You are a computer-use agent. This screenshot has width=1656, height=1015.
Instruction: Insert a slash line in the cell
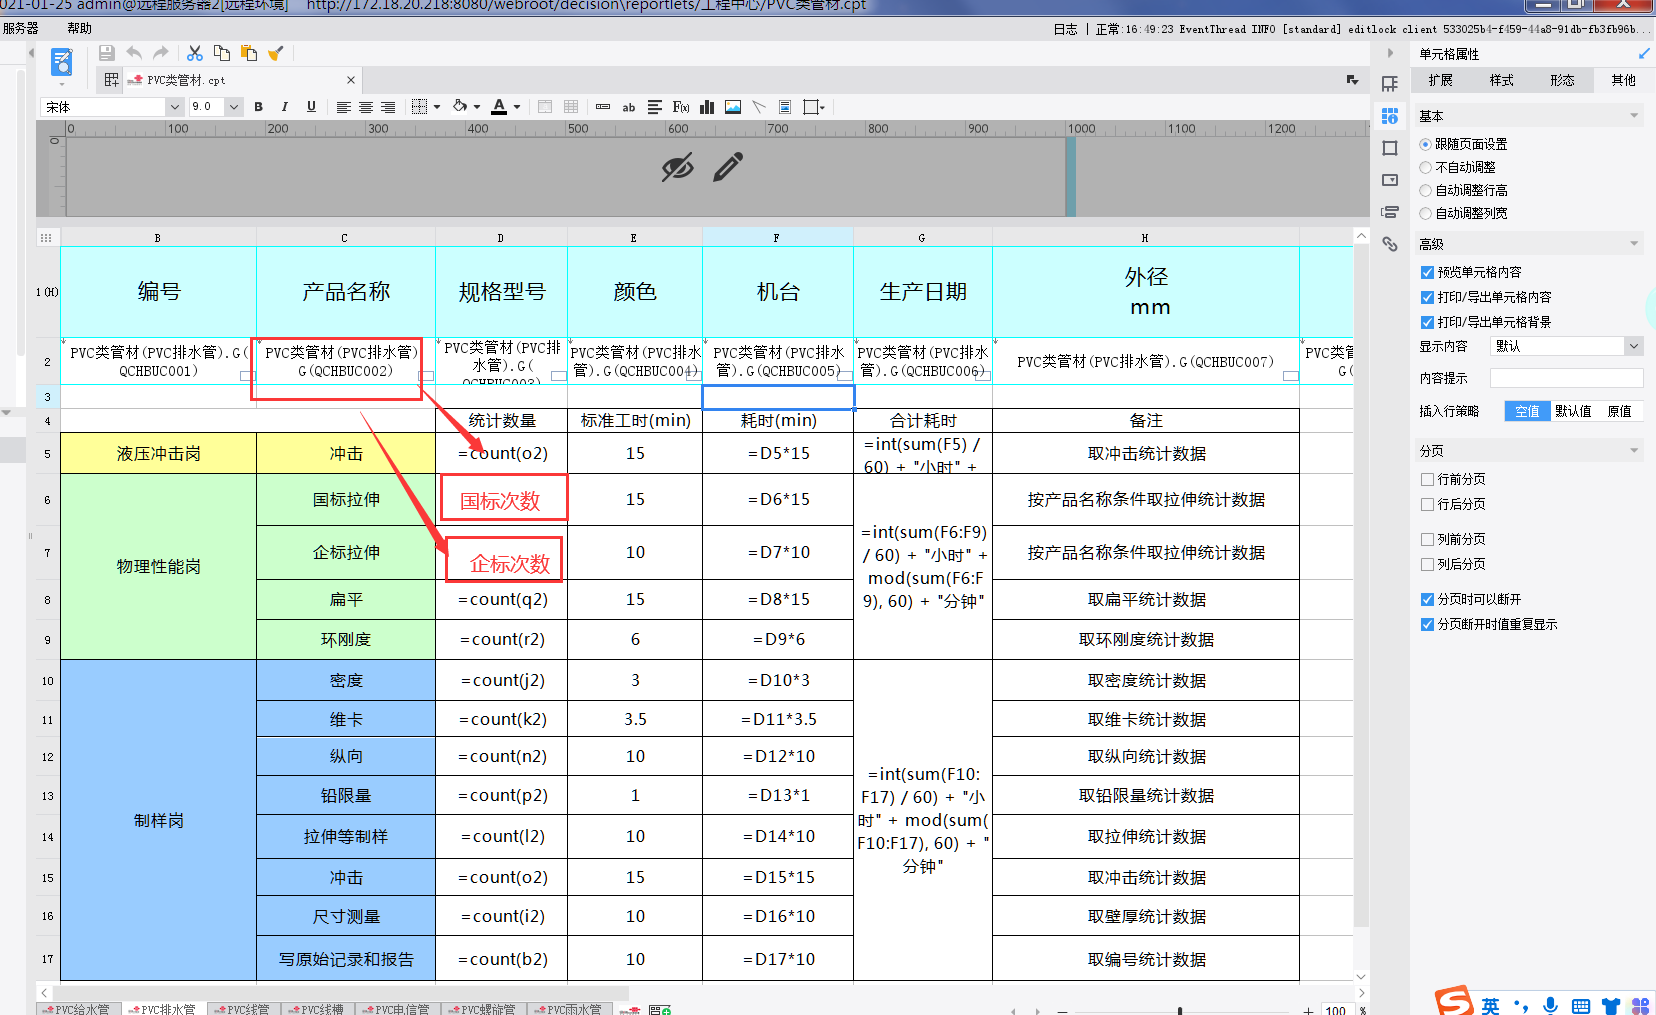pos(759,107)
